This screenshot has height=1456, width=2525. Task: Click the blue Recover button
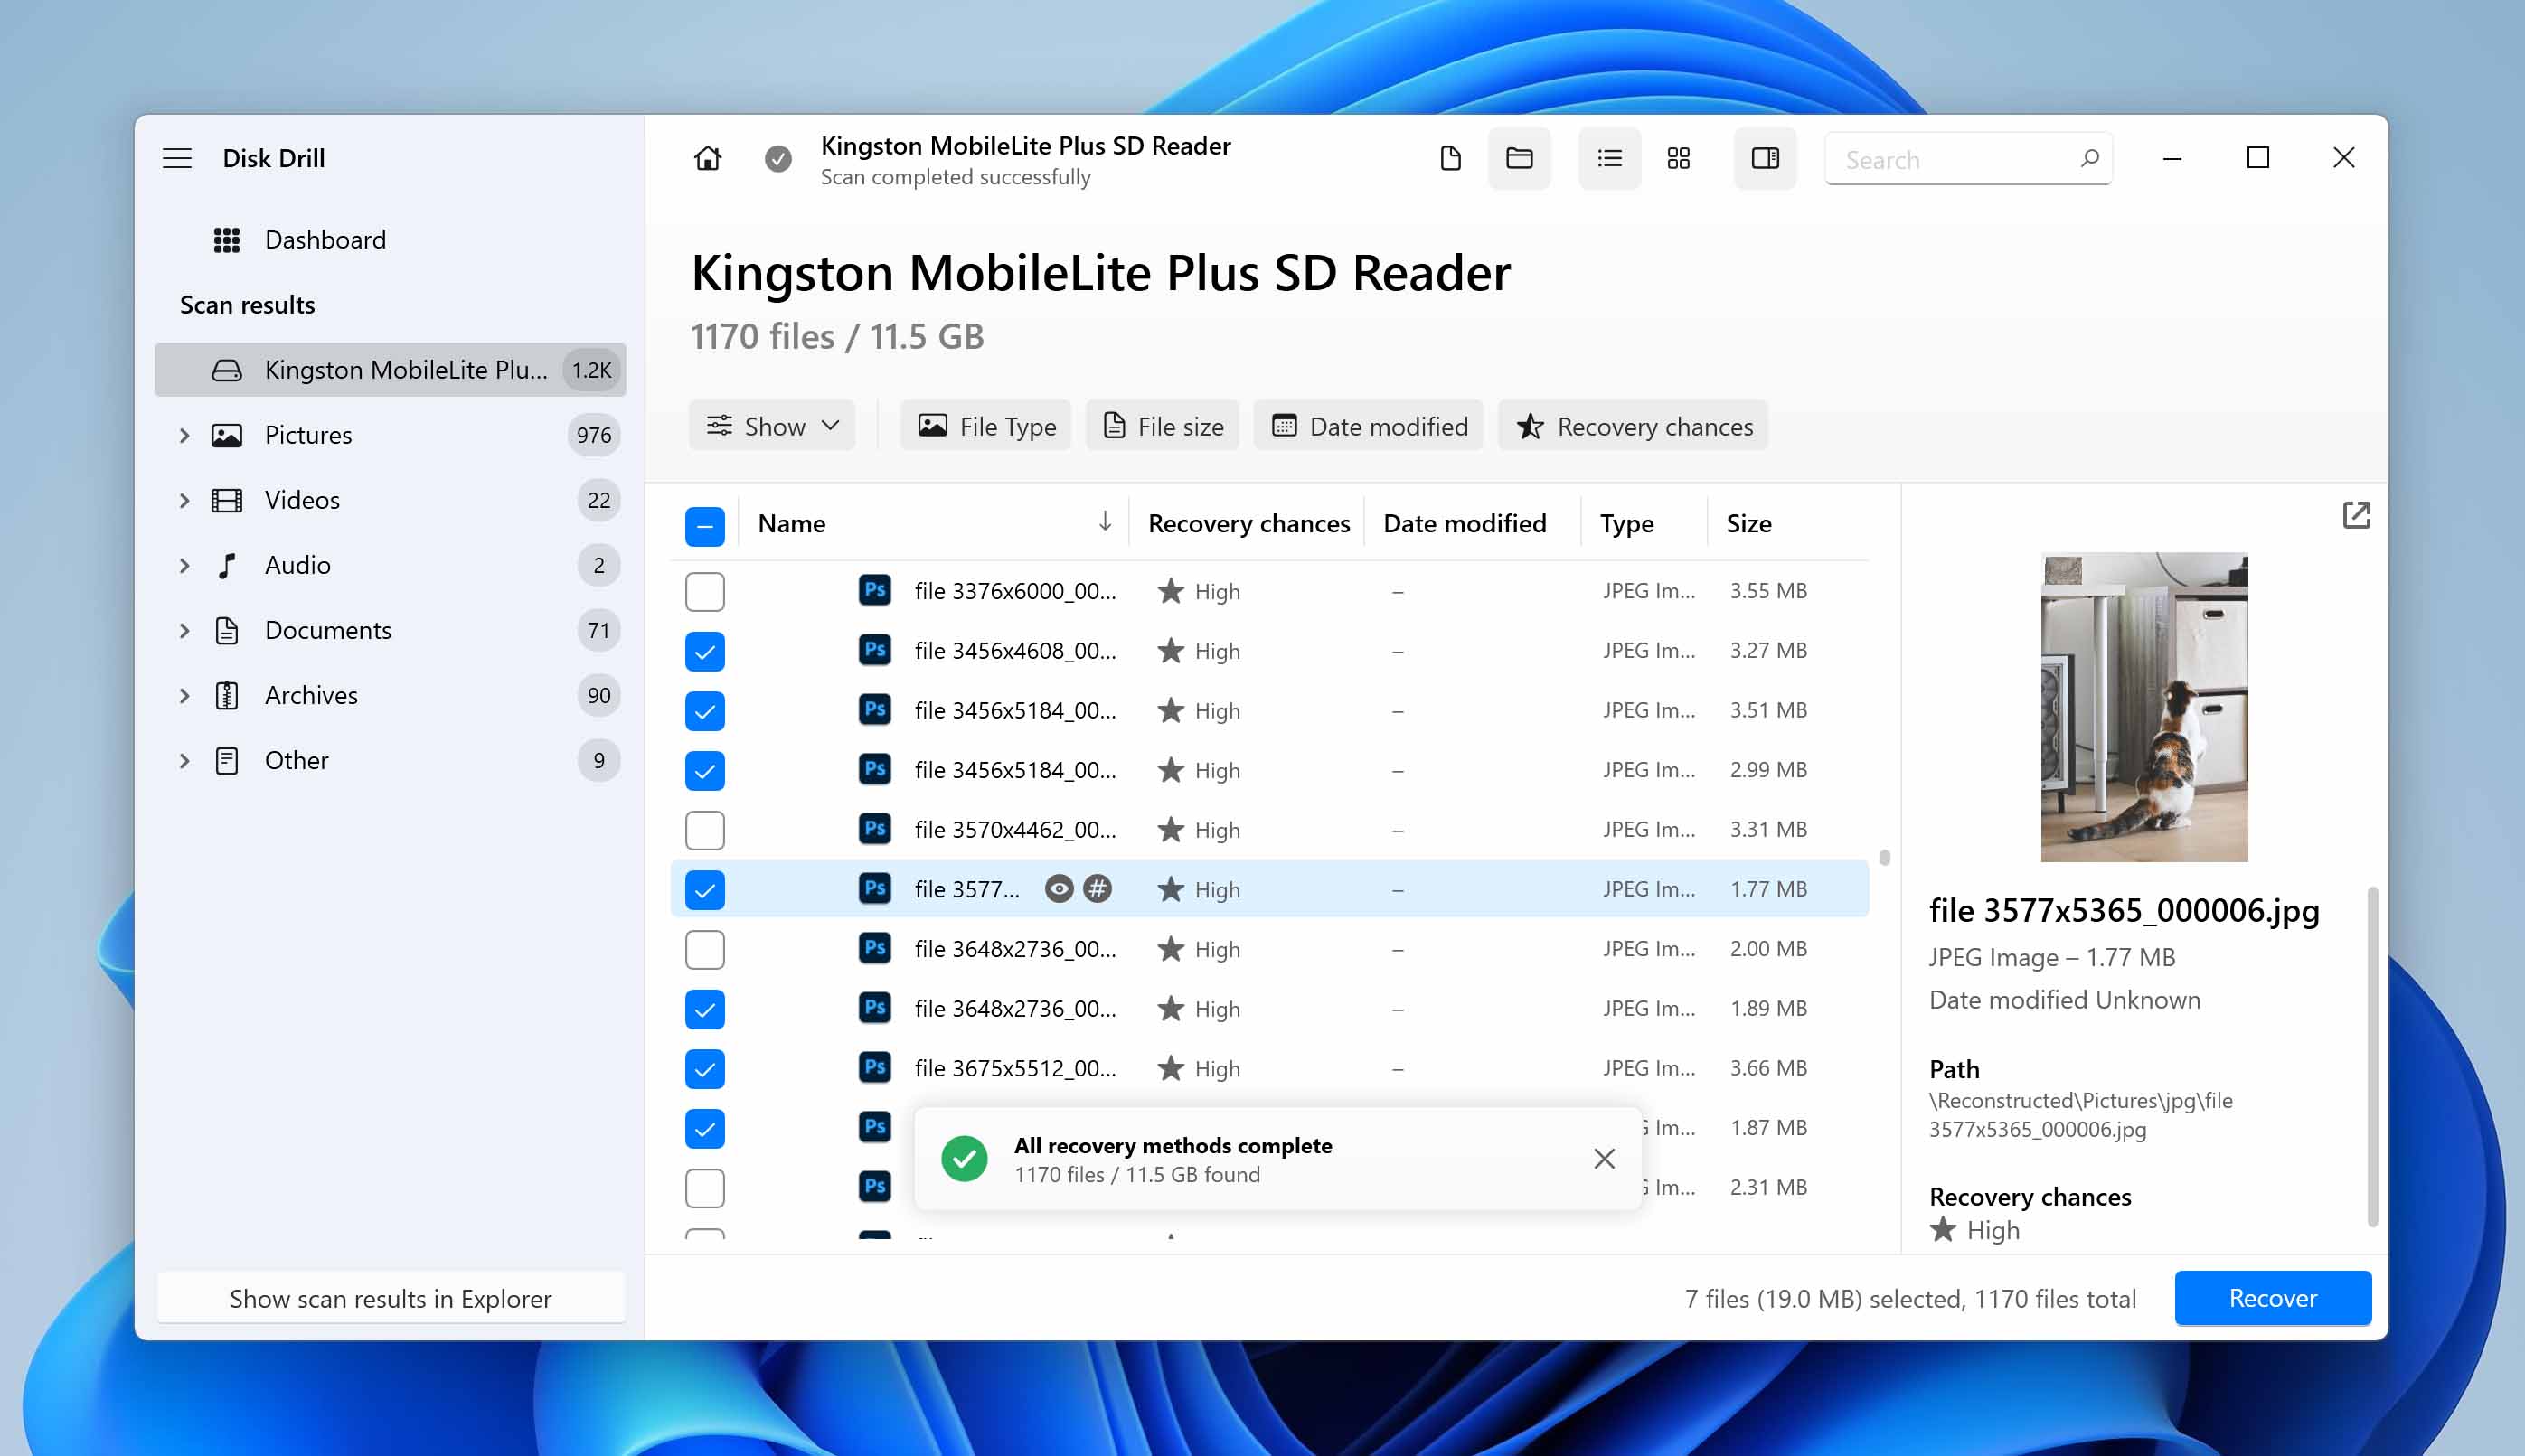tap(2272, 1297)
